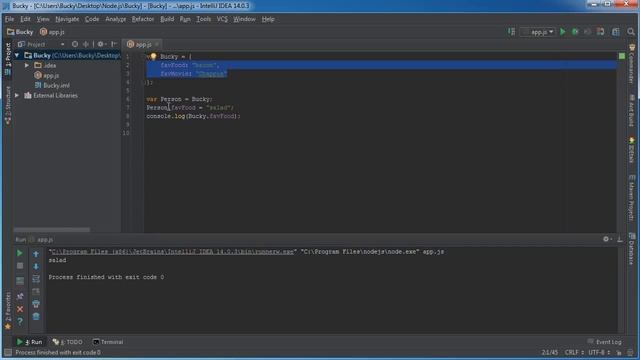Open Event Log tool window
Viewport: 640px width, 360px height.
604,342
